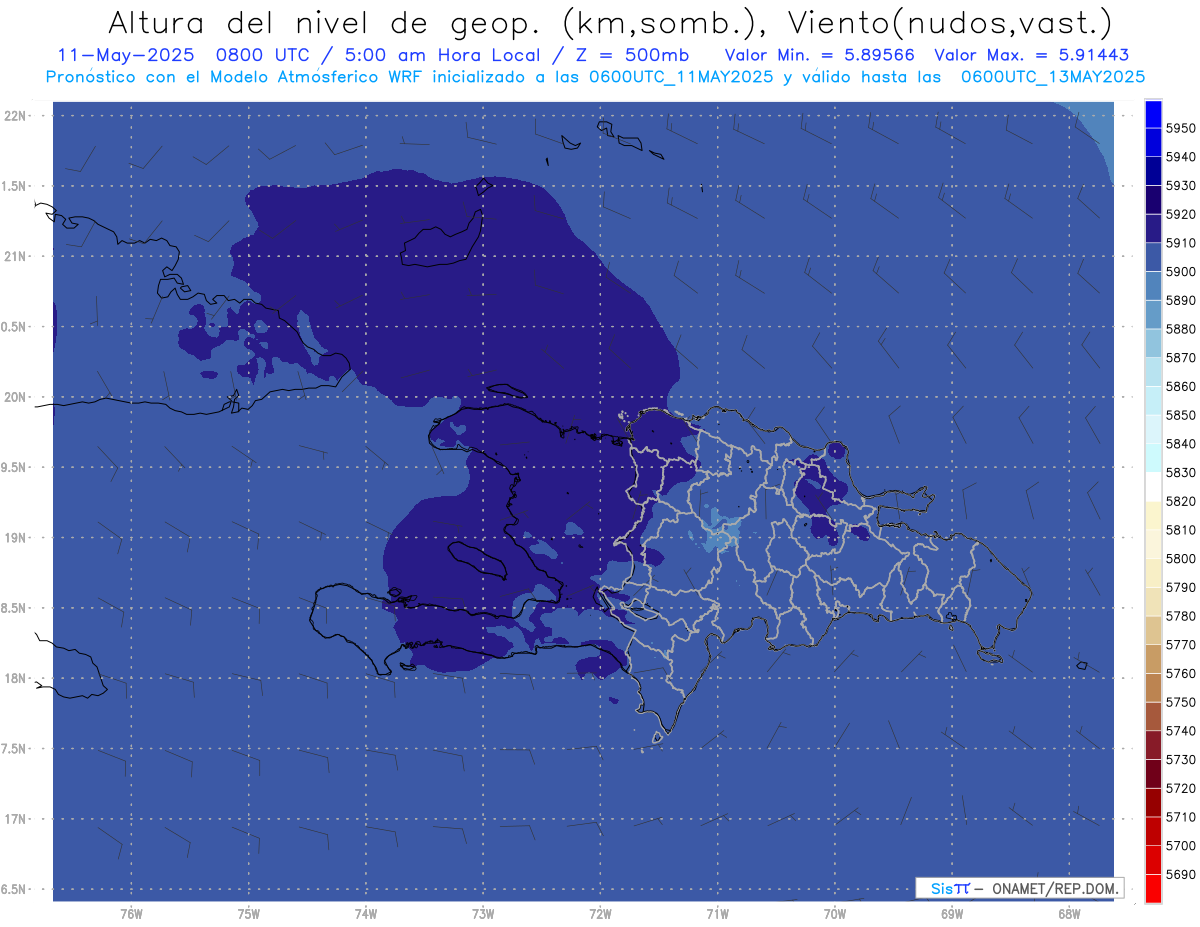Click the "SisTT - ONAMET/REP.DOM." credit label
Image resolution: width=1200 pixels, height=927 pixels.
1019,888
